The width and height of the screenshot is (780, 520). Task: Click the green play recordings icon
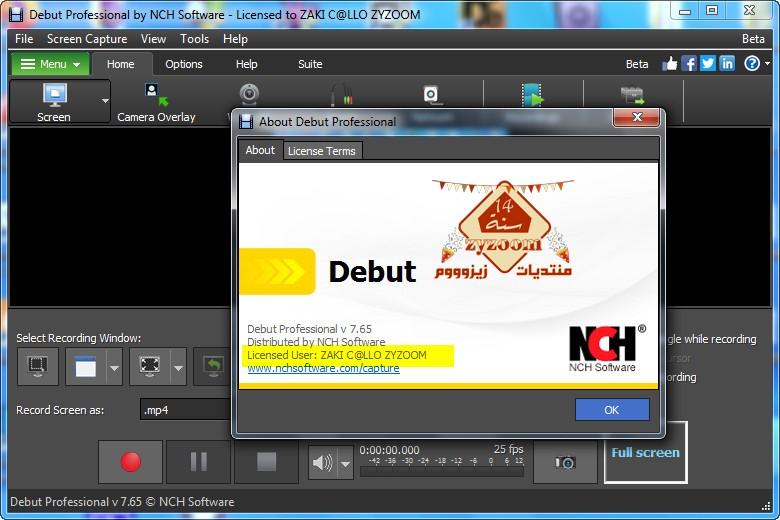click(531, 95)
